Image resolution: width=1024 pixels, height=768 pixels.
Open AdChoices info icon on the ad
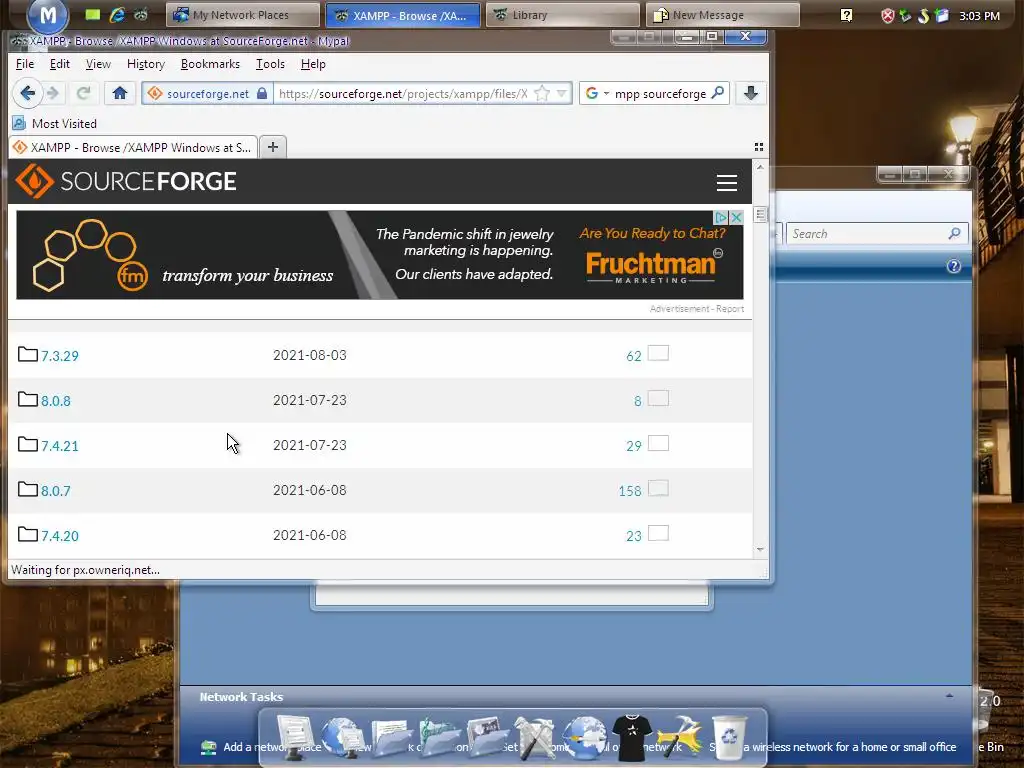[x=721, y=217]
